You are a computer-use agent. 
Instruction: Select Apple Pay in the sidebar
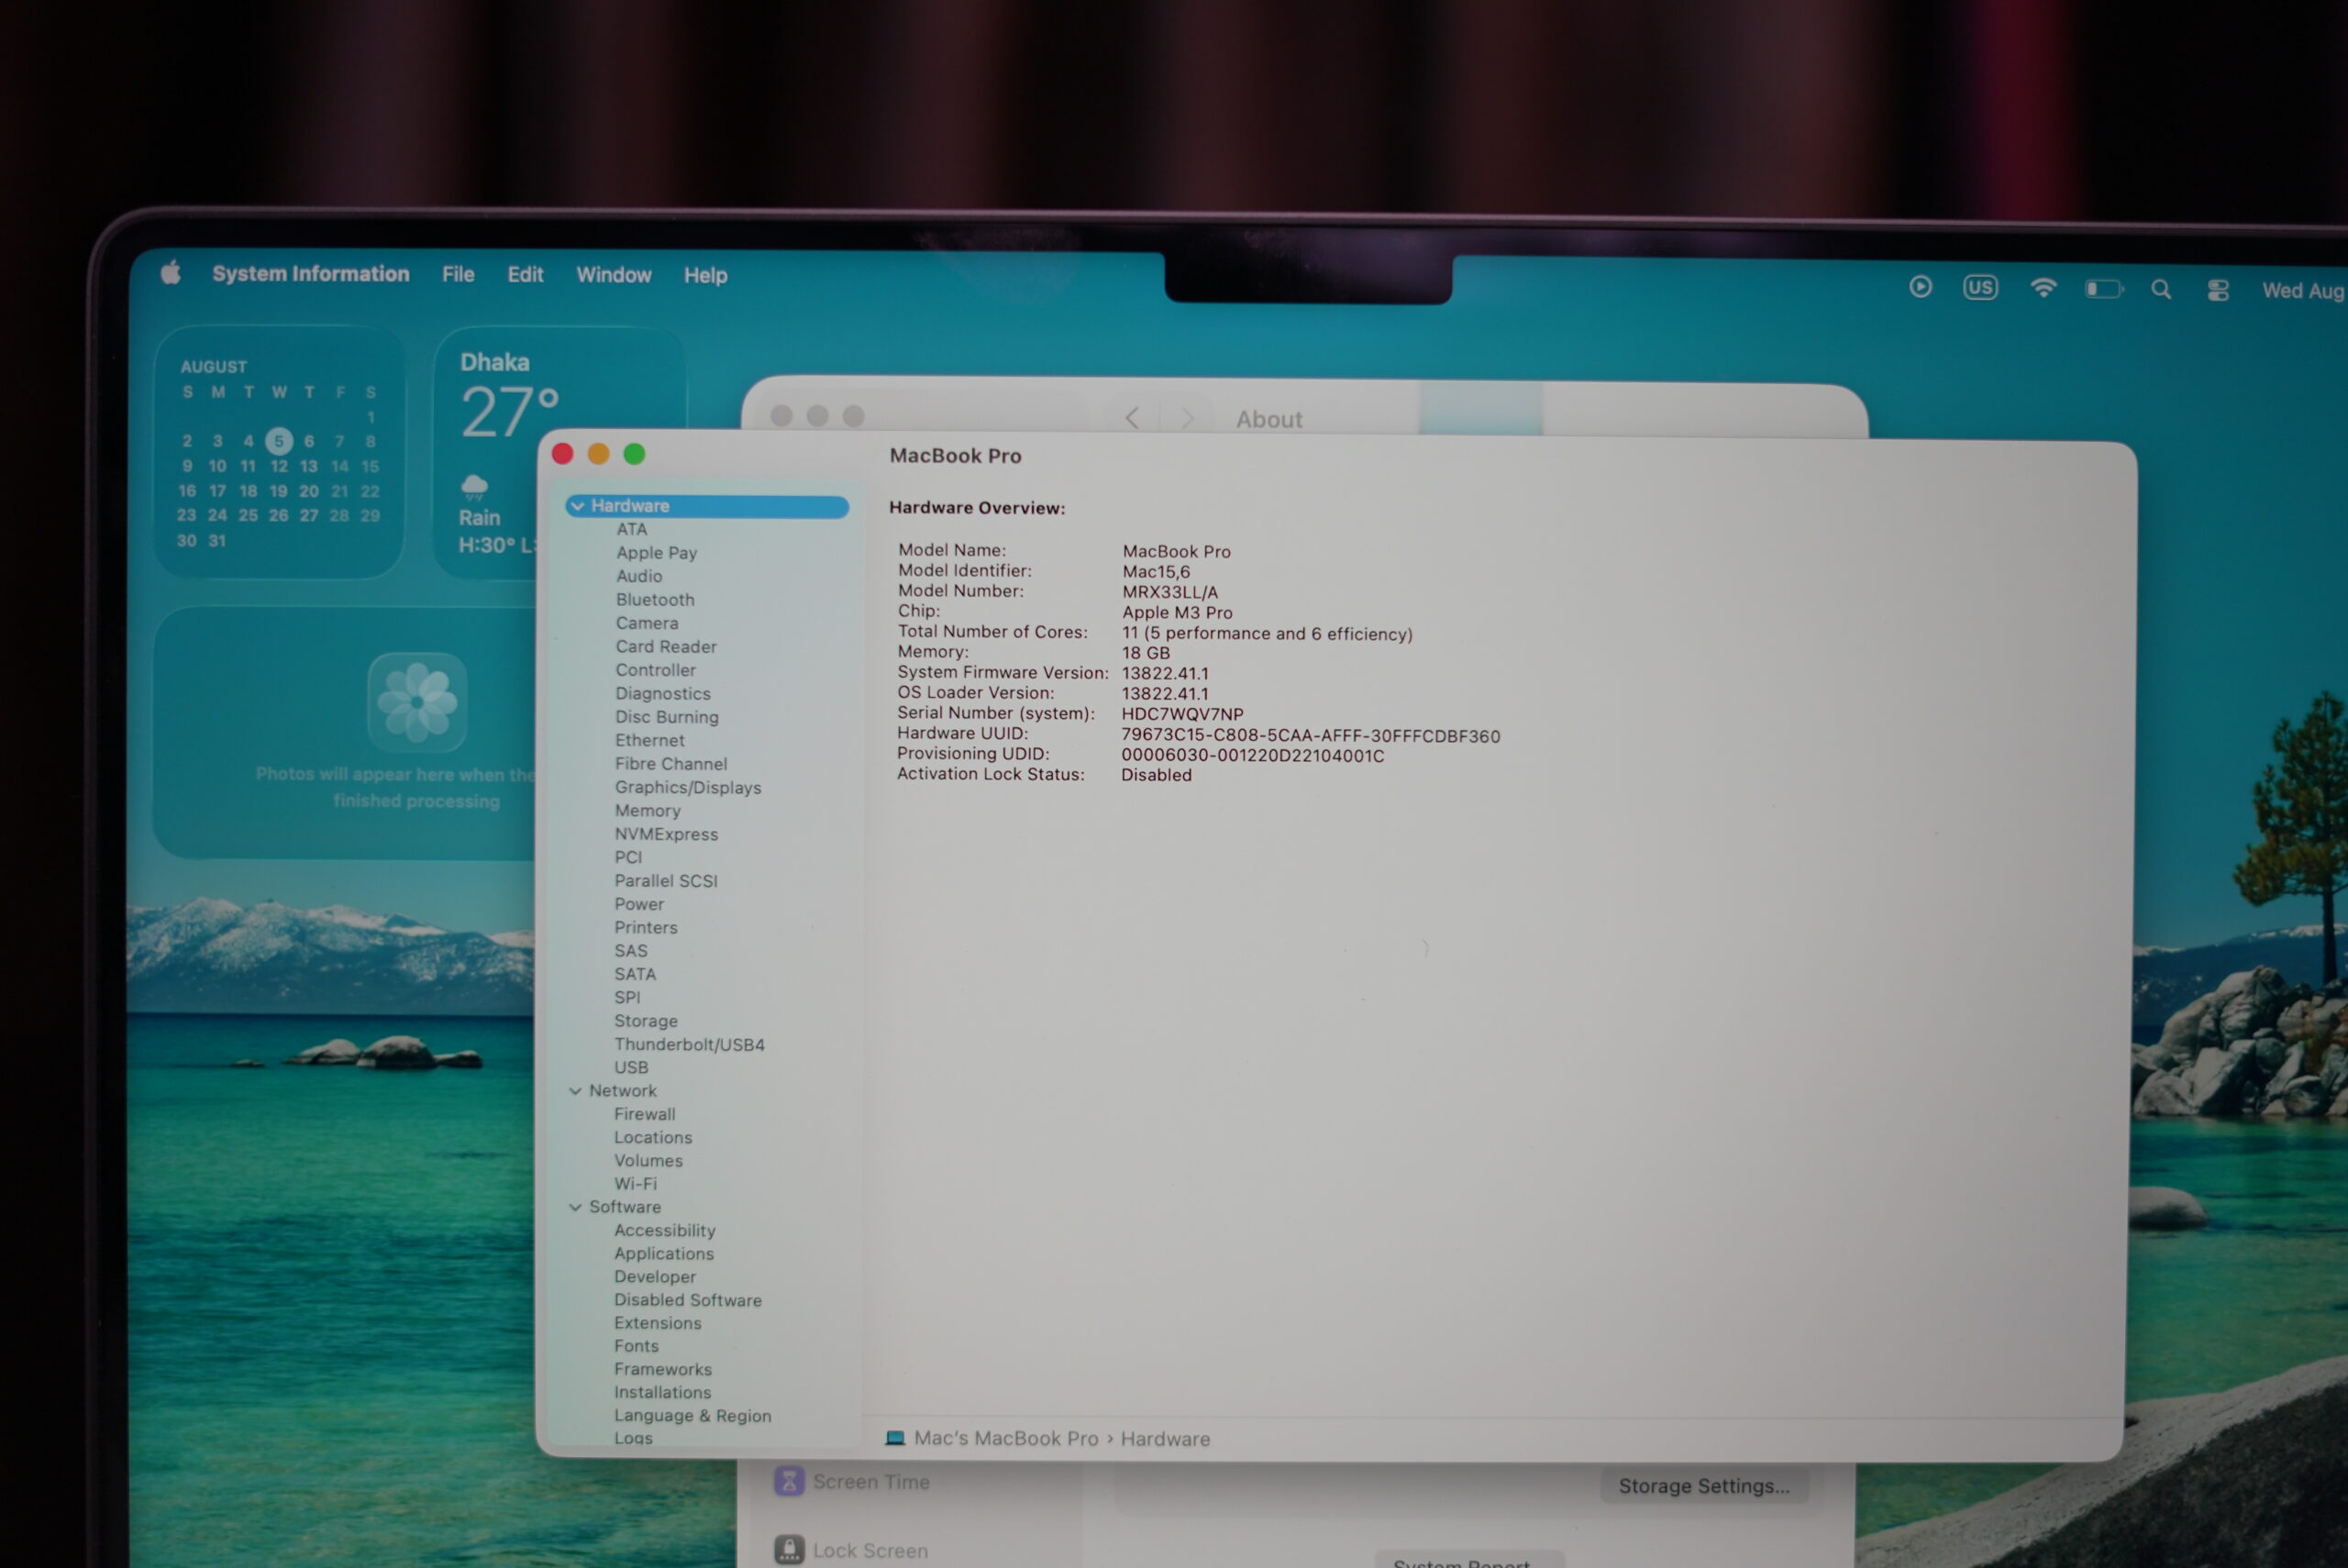click(x=656, y=552)
